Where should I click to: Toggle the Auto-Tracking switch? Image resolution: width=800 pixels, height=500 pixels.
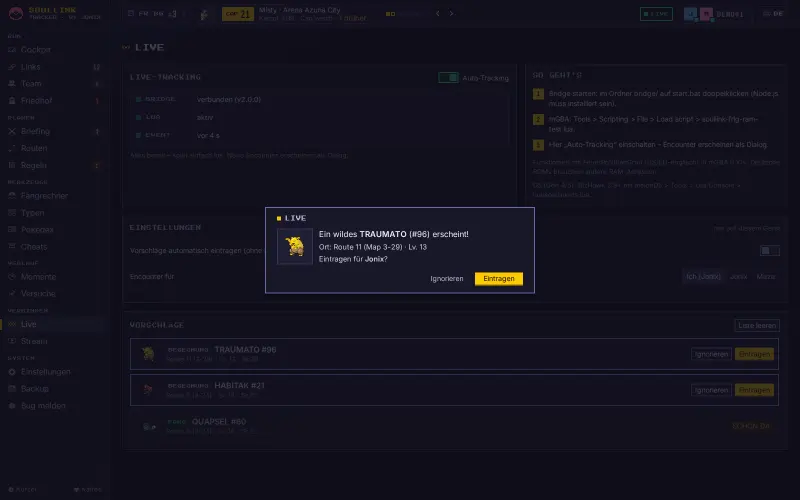(448, 78)
